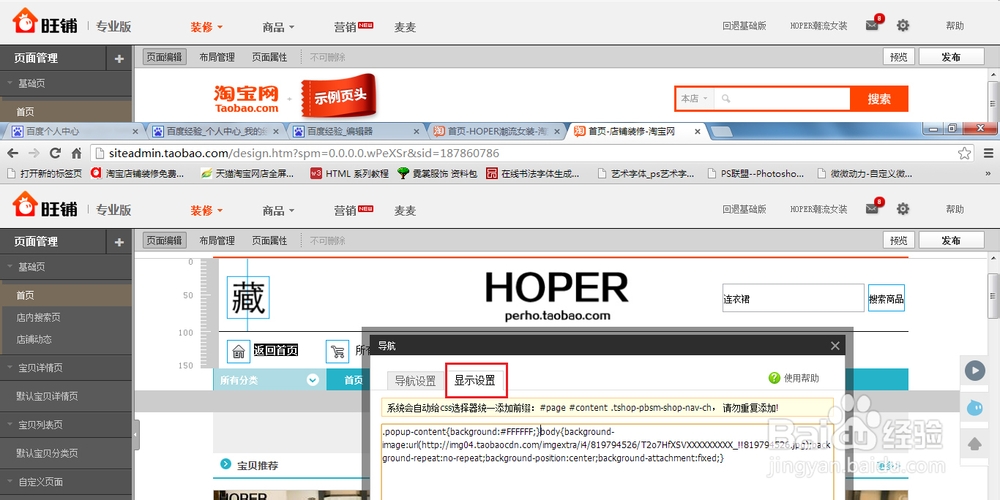Close the 首页-店铺装修-淘宝网 browser tab

pyautogui.click(x=697, y=131)
